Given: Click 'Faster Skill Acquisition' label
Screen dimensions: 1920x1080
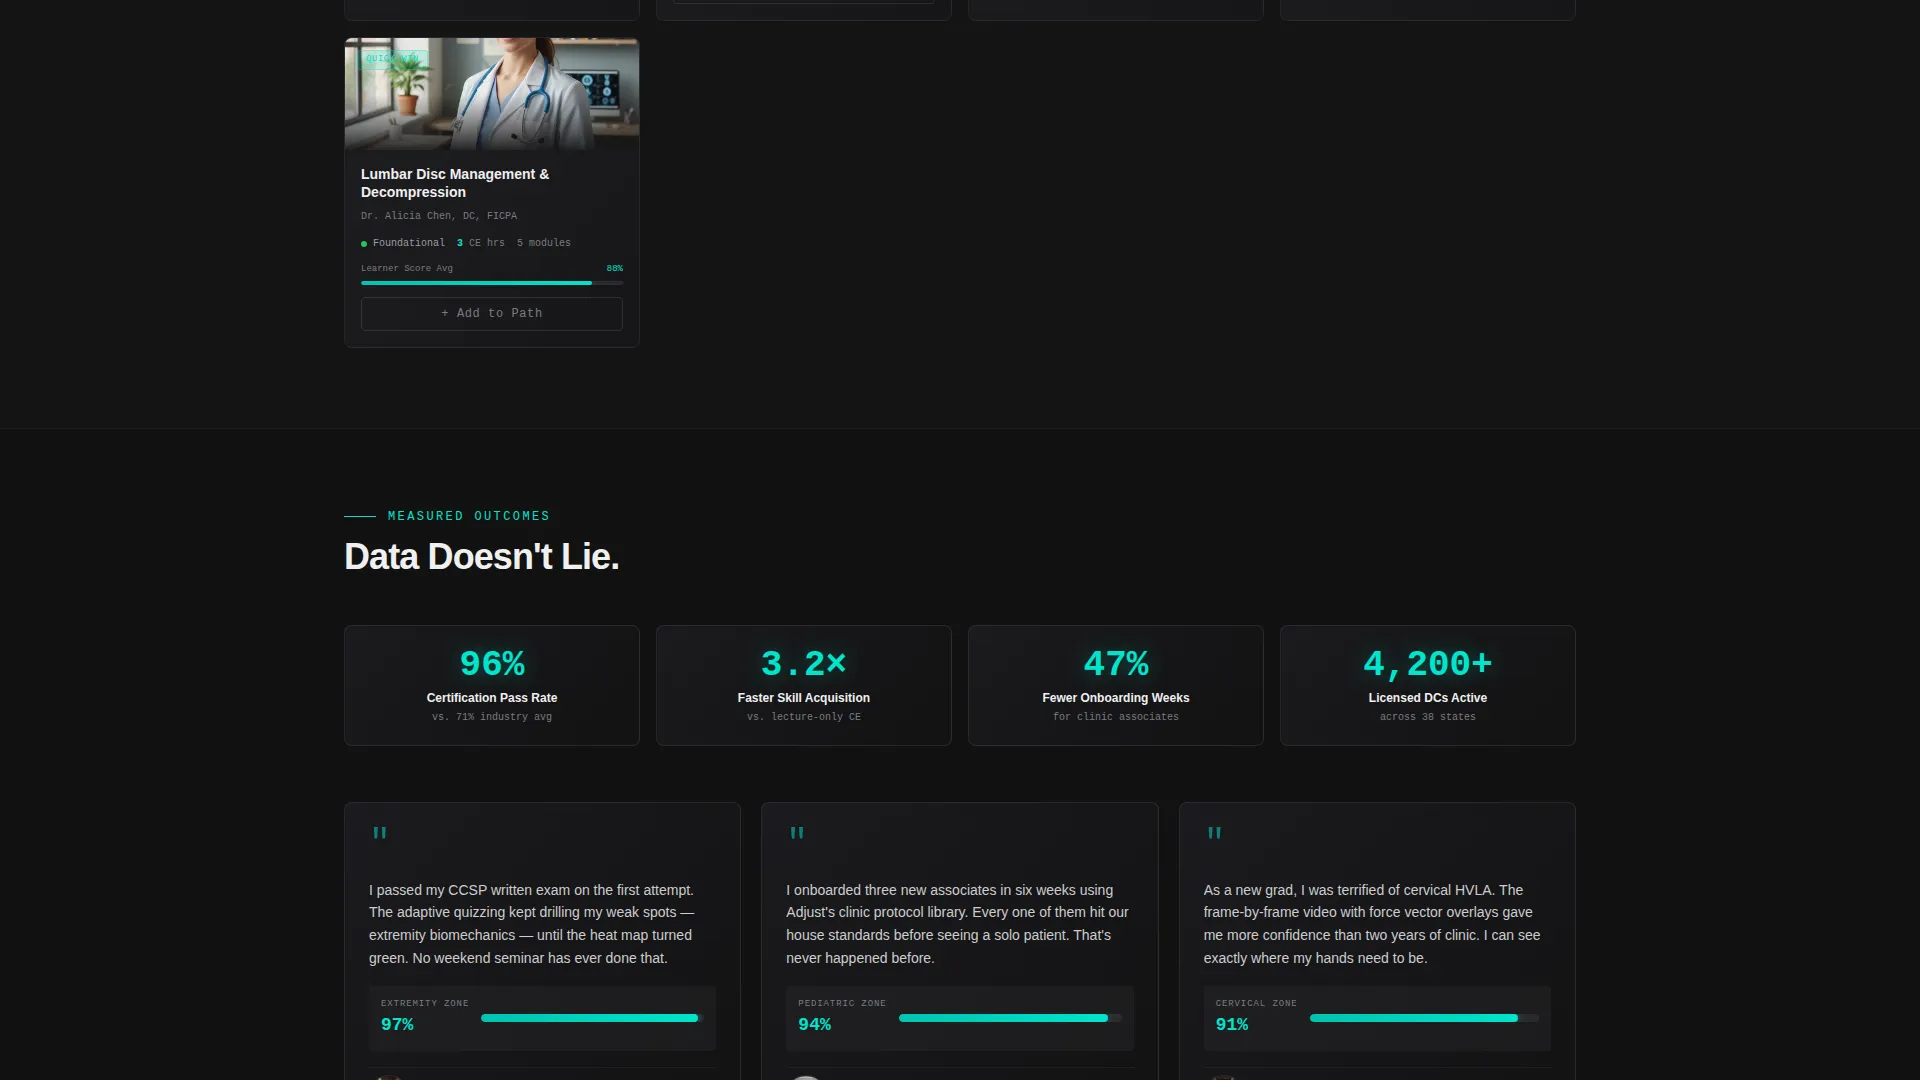Looking at the screenshot, I should coord(804,698).
